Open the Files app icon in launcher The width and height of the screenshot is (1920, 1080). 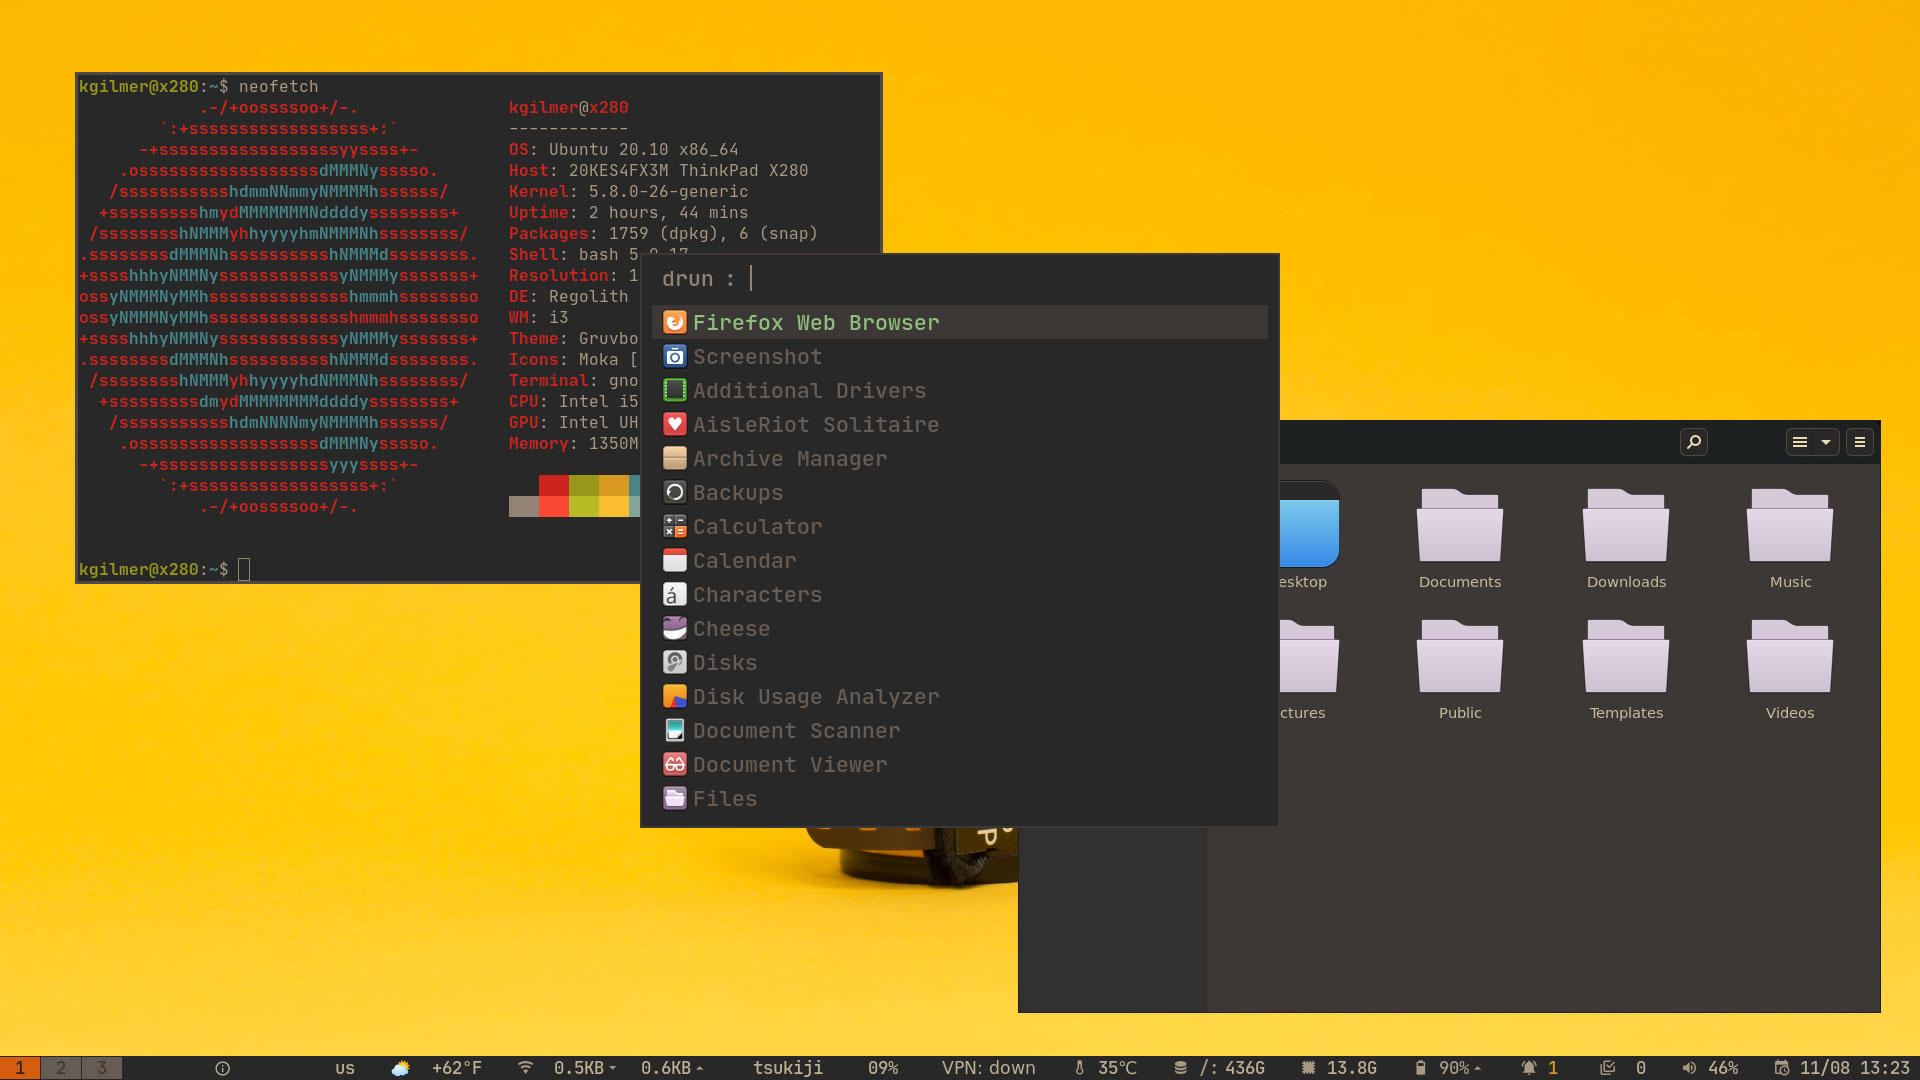675,799
